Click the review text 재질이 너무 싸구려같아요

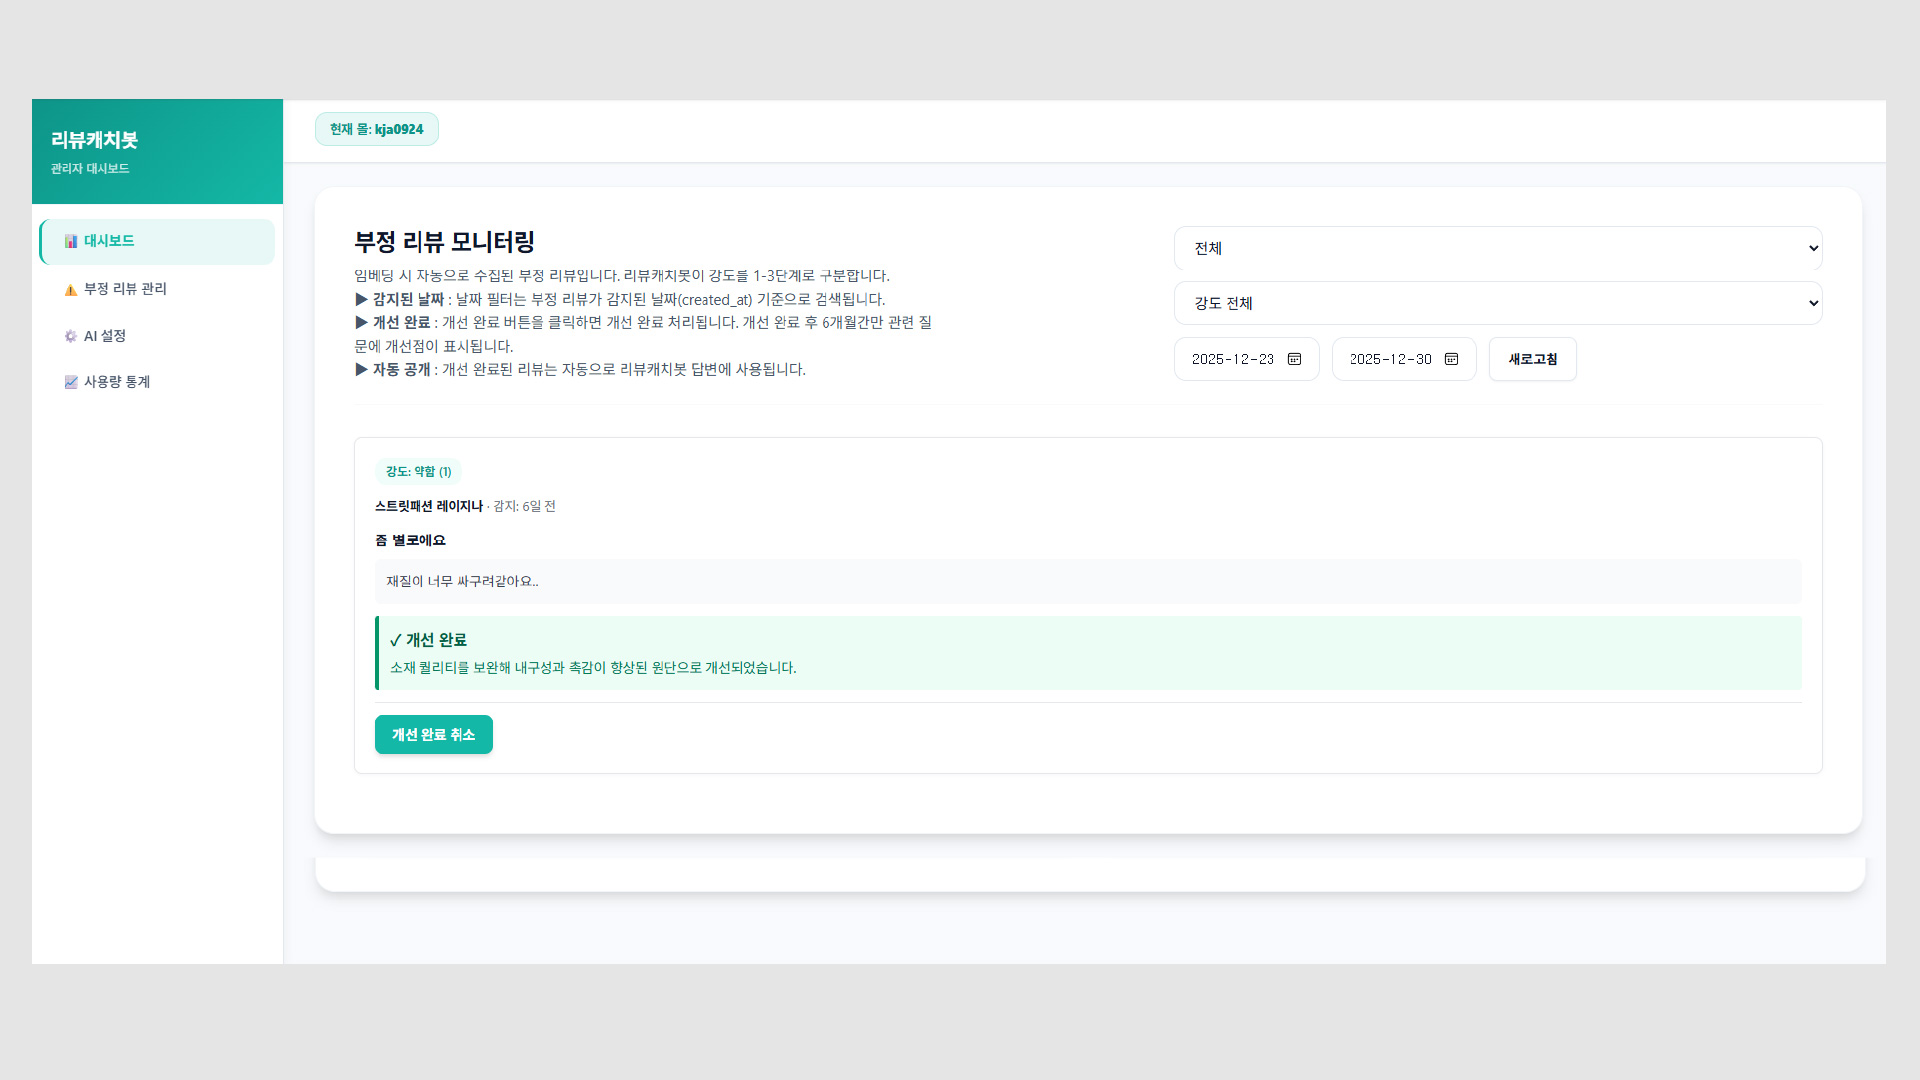click(462, 581)
